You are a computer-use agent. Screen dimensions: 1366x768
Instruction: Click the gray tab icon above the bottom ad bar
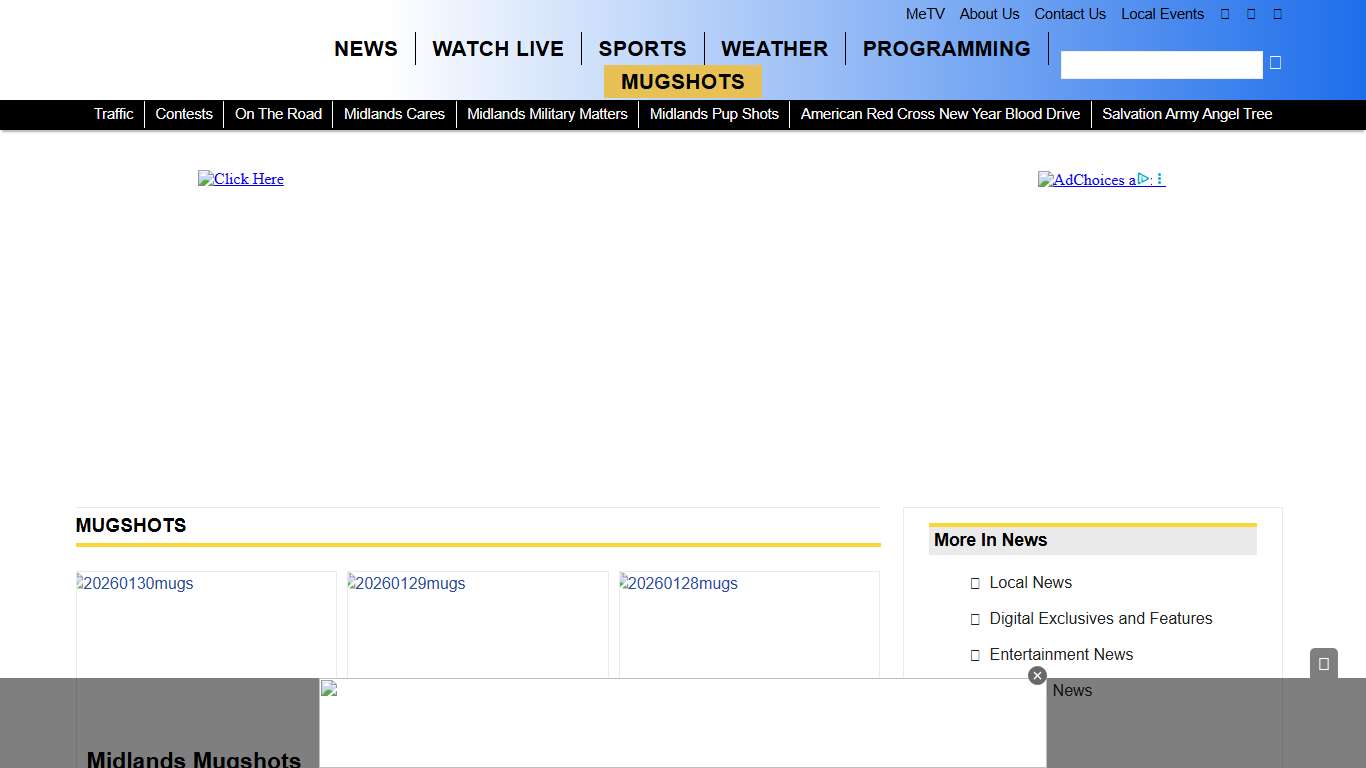pyautogui.click(x=1323, y=664)
